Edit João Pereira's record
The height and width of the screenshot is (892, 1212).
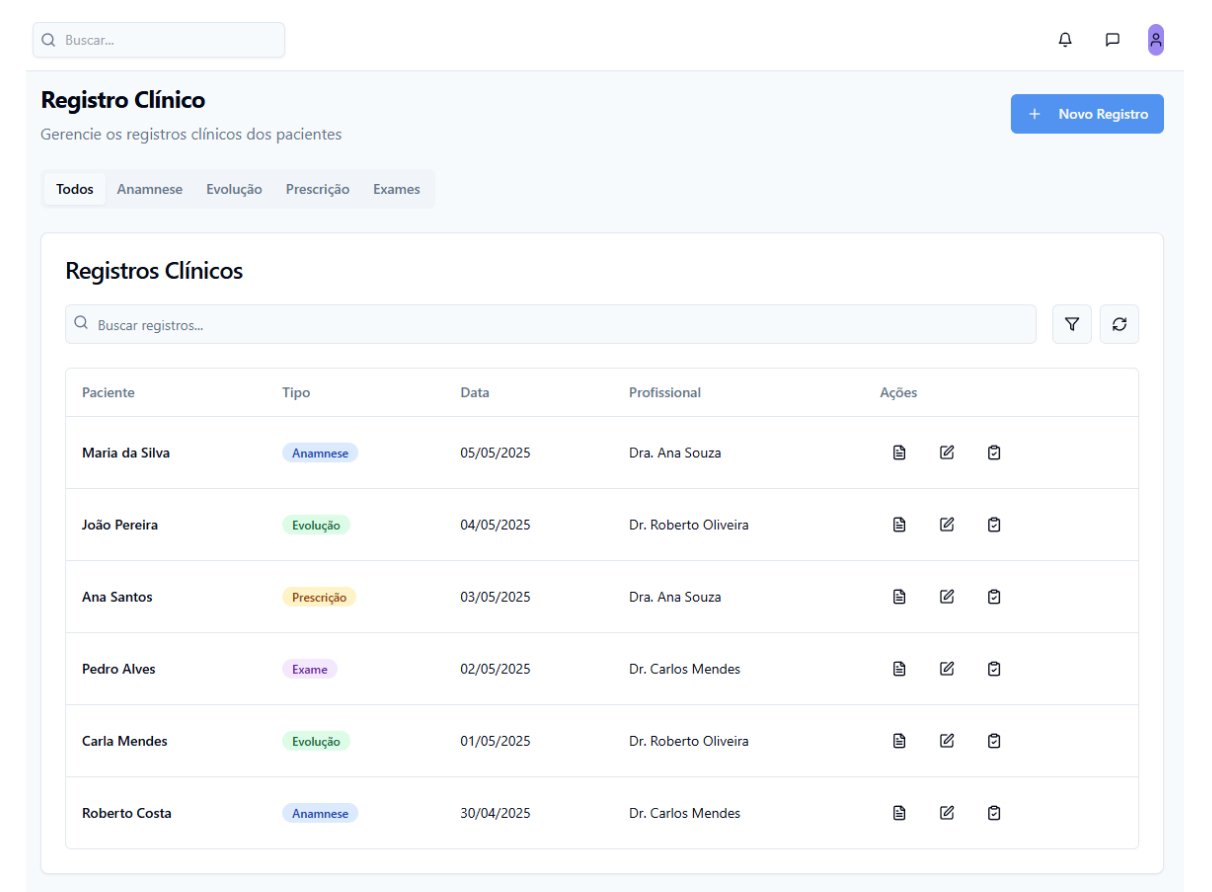tap(946, 525)
